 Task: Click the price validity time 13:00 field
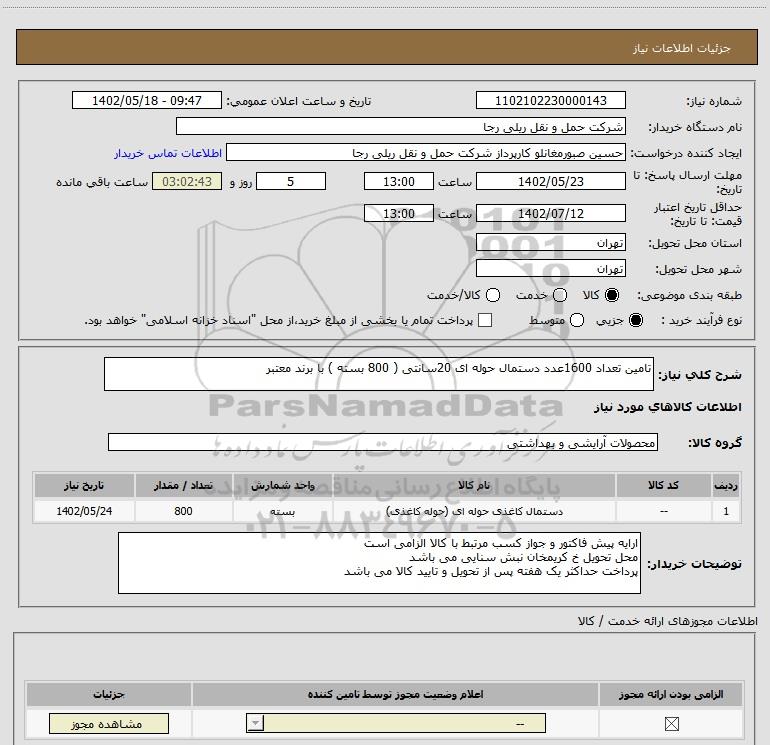[399, 213]
